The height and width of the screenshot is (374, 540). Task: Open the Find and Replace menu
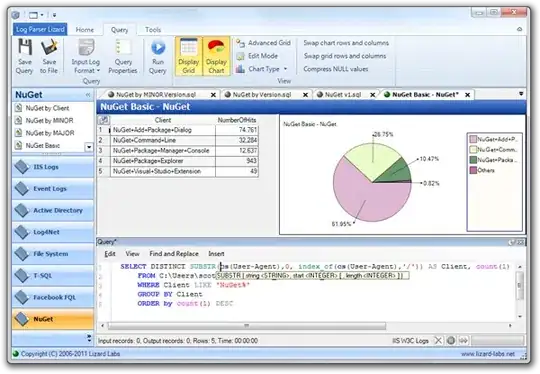click(x=174, y=254)
